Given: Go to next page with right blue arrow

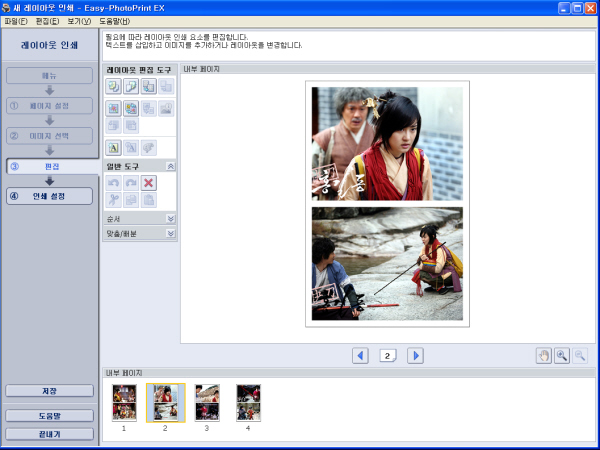Looking at the screenshot, I should (415, 356).
